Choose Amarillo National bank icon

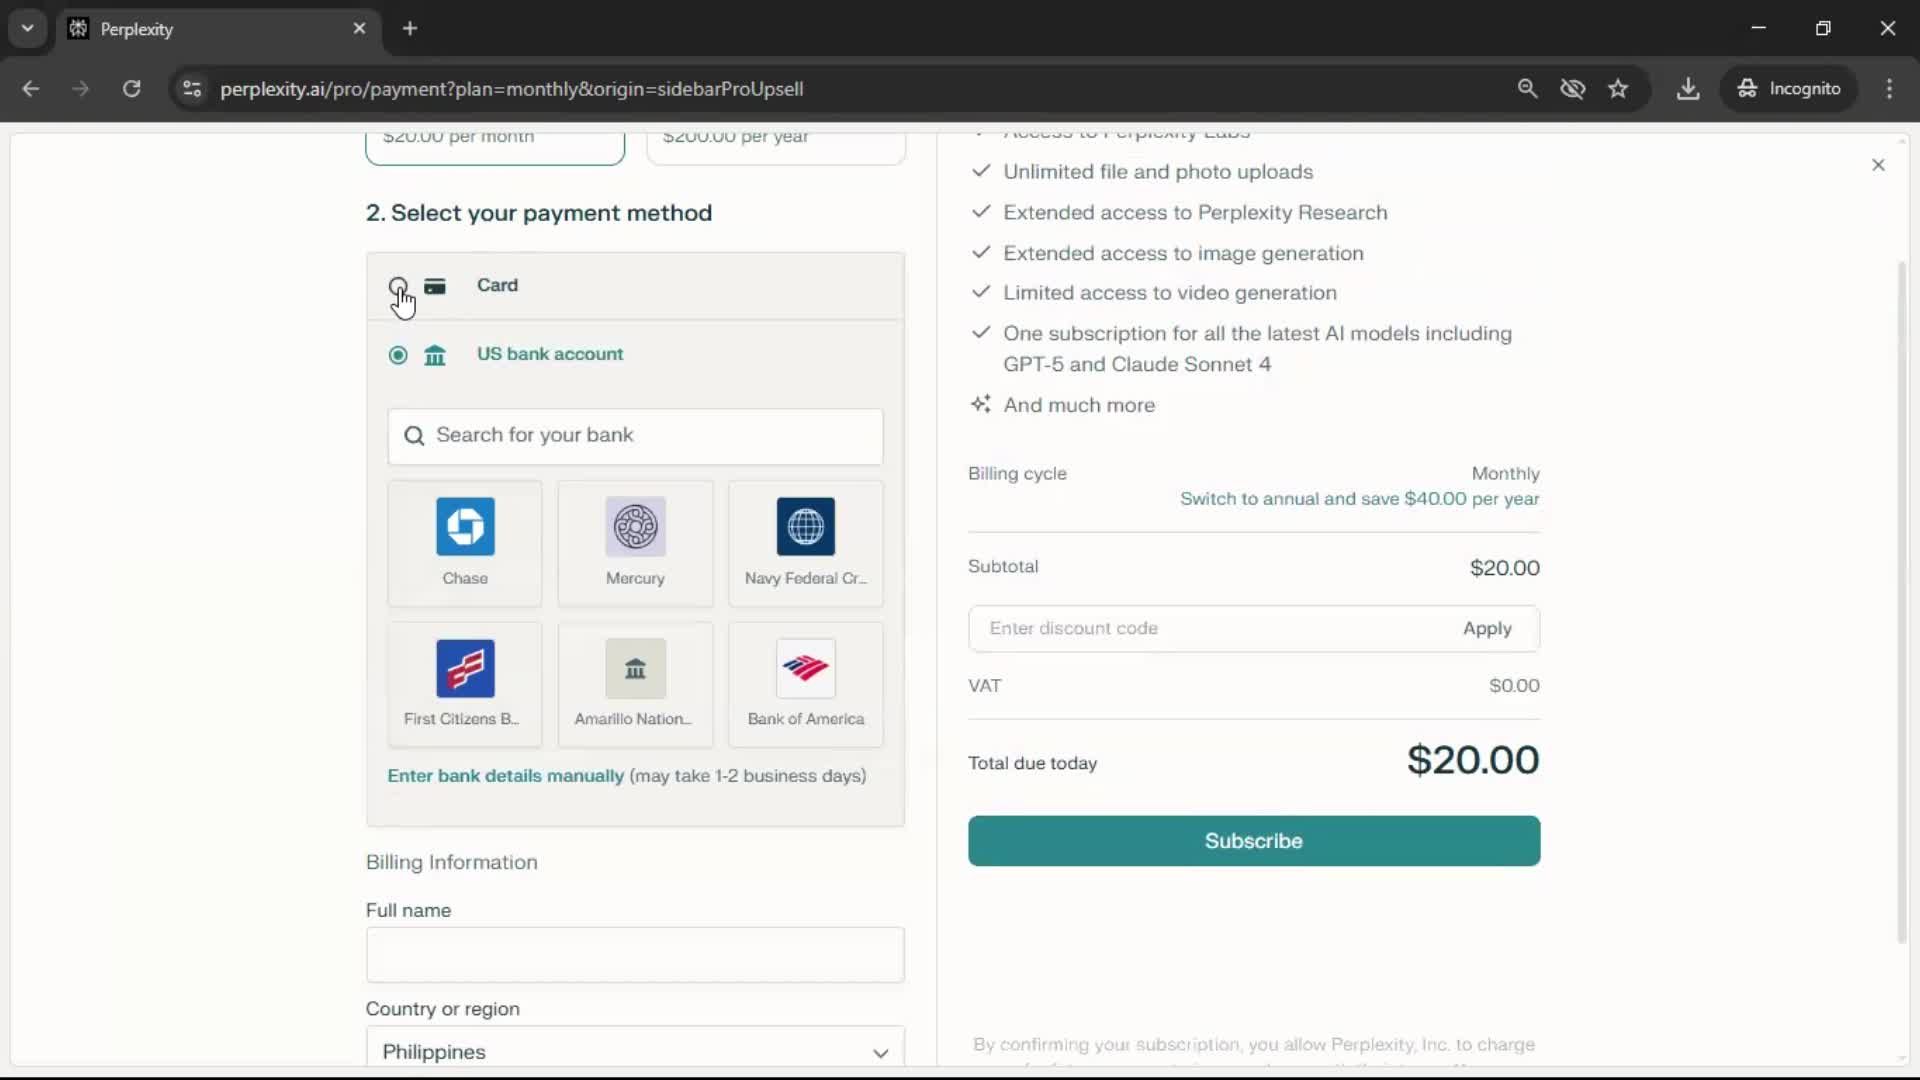click(x=635, y=668)
